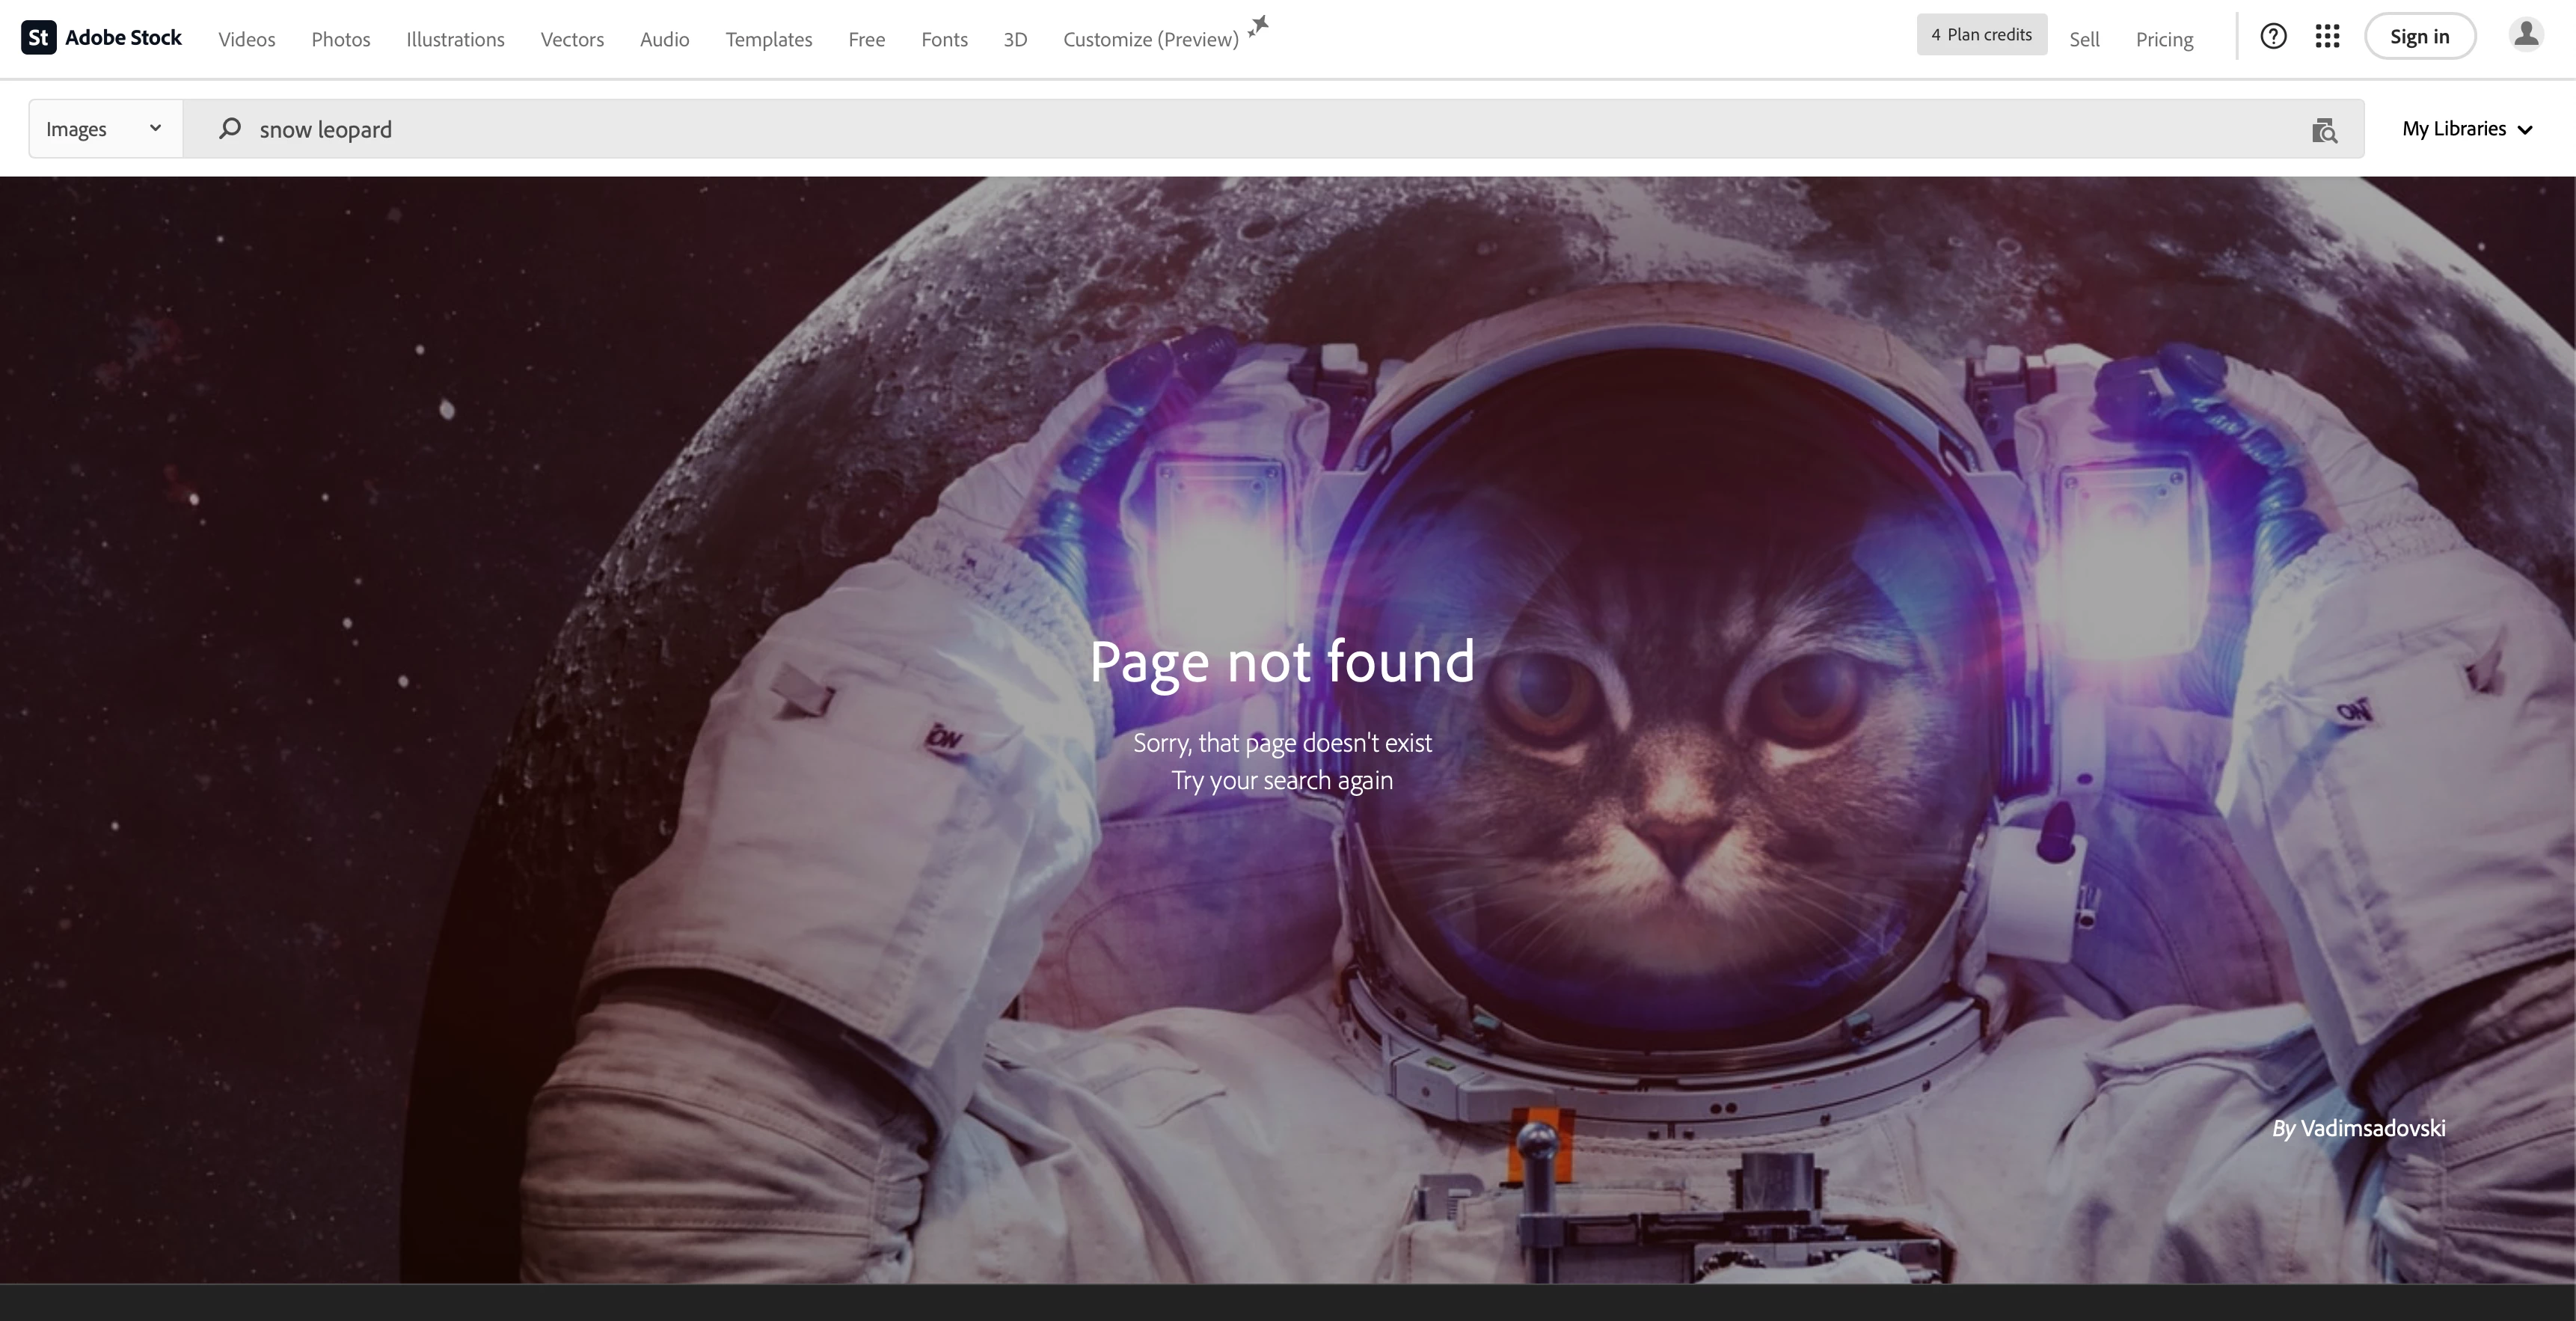Open the help question mark icon

[x=2273, y=37]
